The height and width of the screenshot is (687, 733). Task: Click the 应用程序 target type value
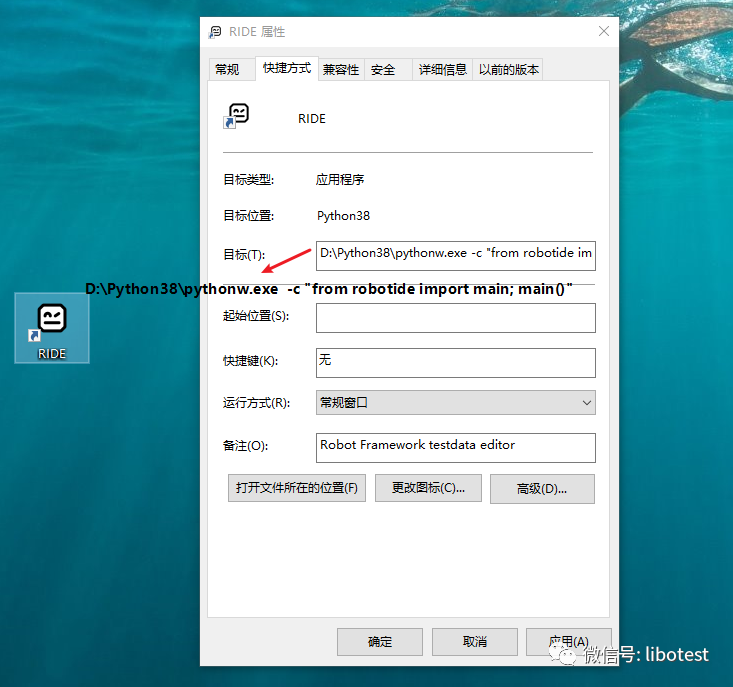tap(340, 179)
